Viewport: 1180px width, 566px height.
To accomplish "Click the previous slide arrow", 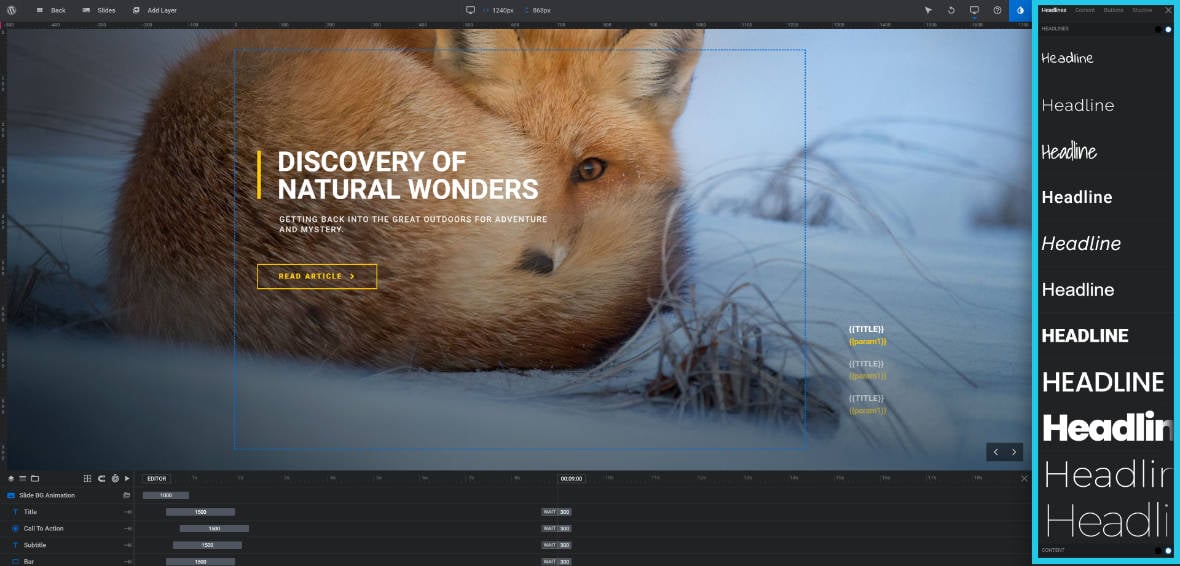I will [x=996, y=452].
